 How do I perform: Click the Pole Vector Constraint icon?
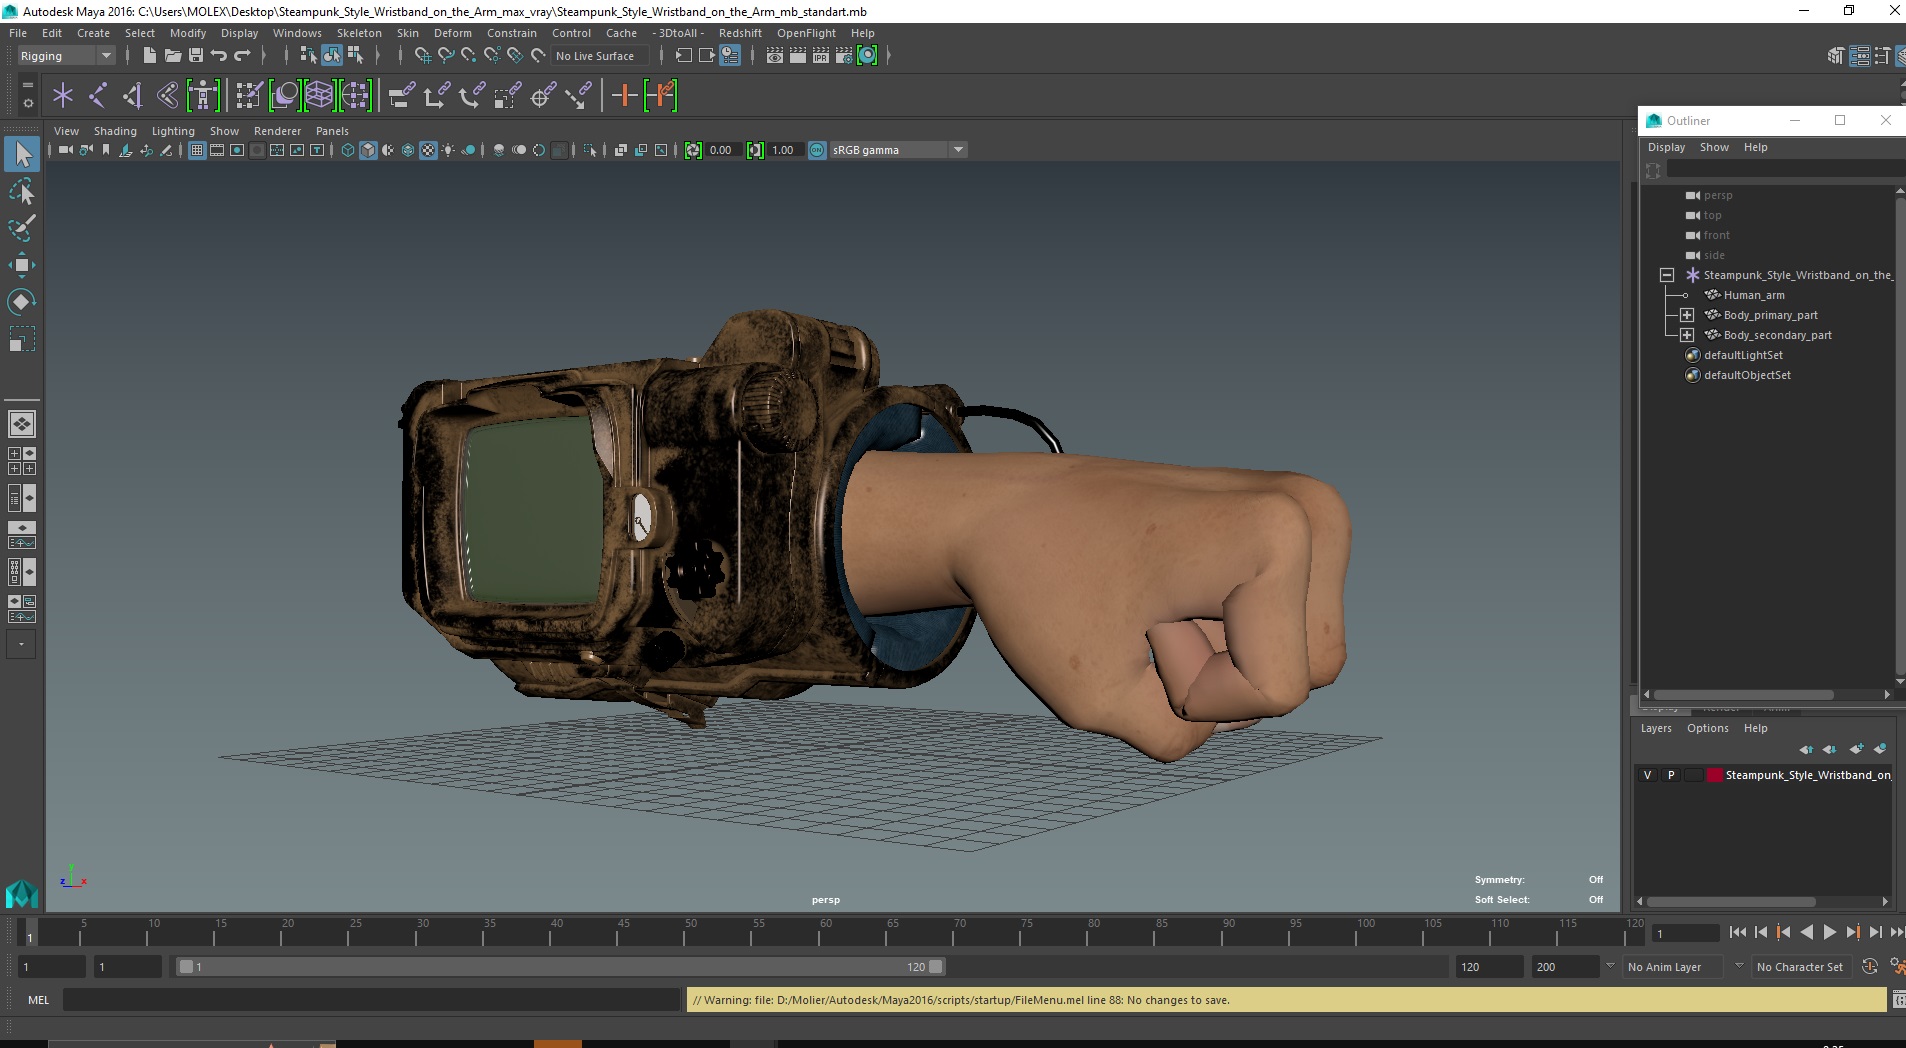578,96
